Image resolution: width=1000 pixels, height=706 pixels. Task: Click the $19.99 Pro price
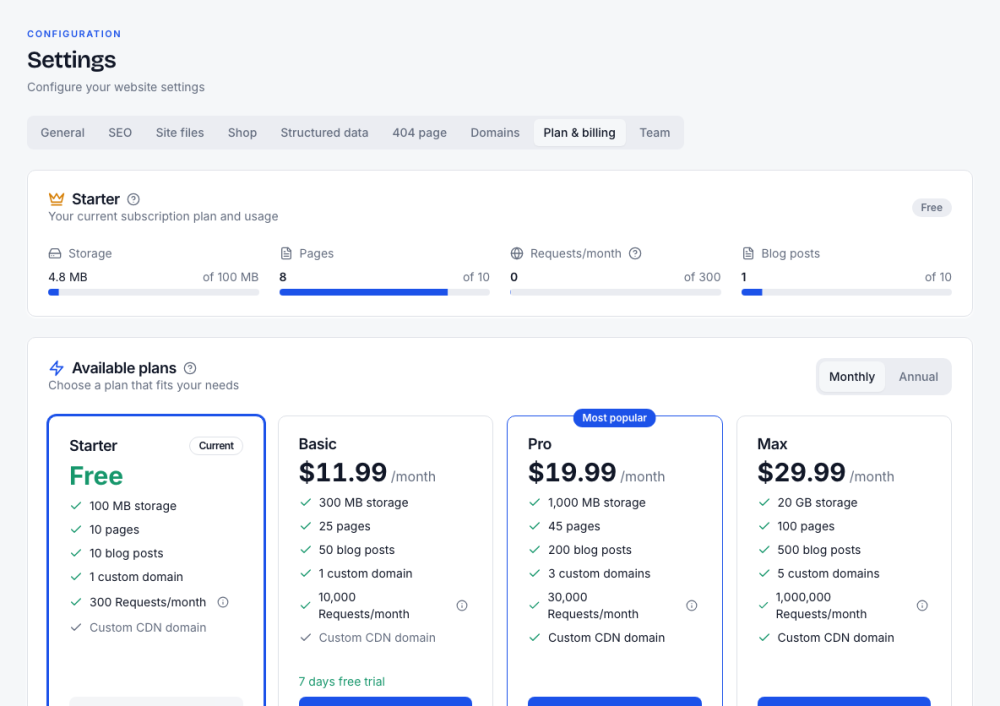tap(572, 473)
